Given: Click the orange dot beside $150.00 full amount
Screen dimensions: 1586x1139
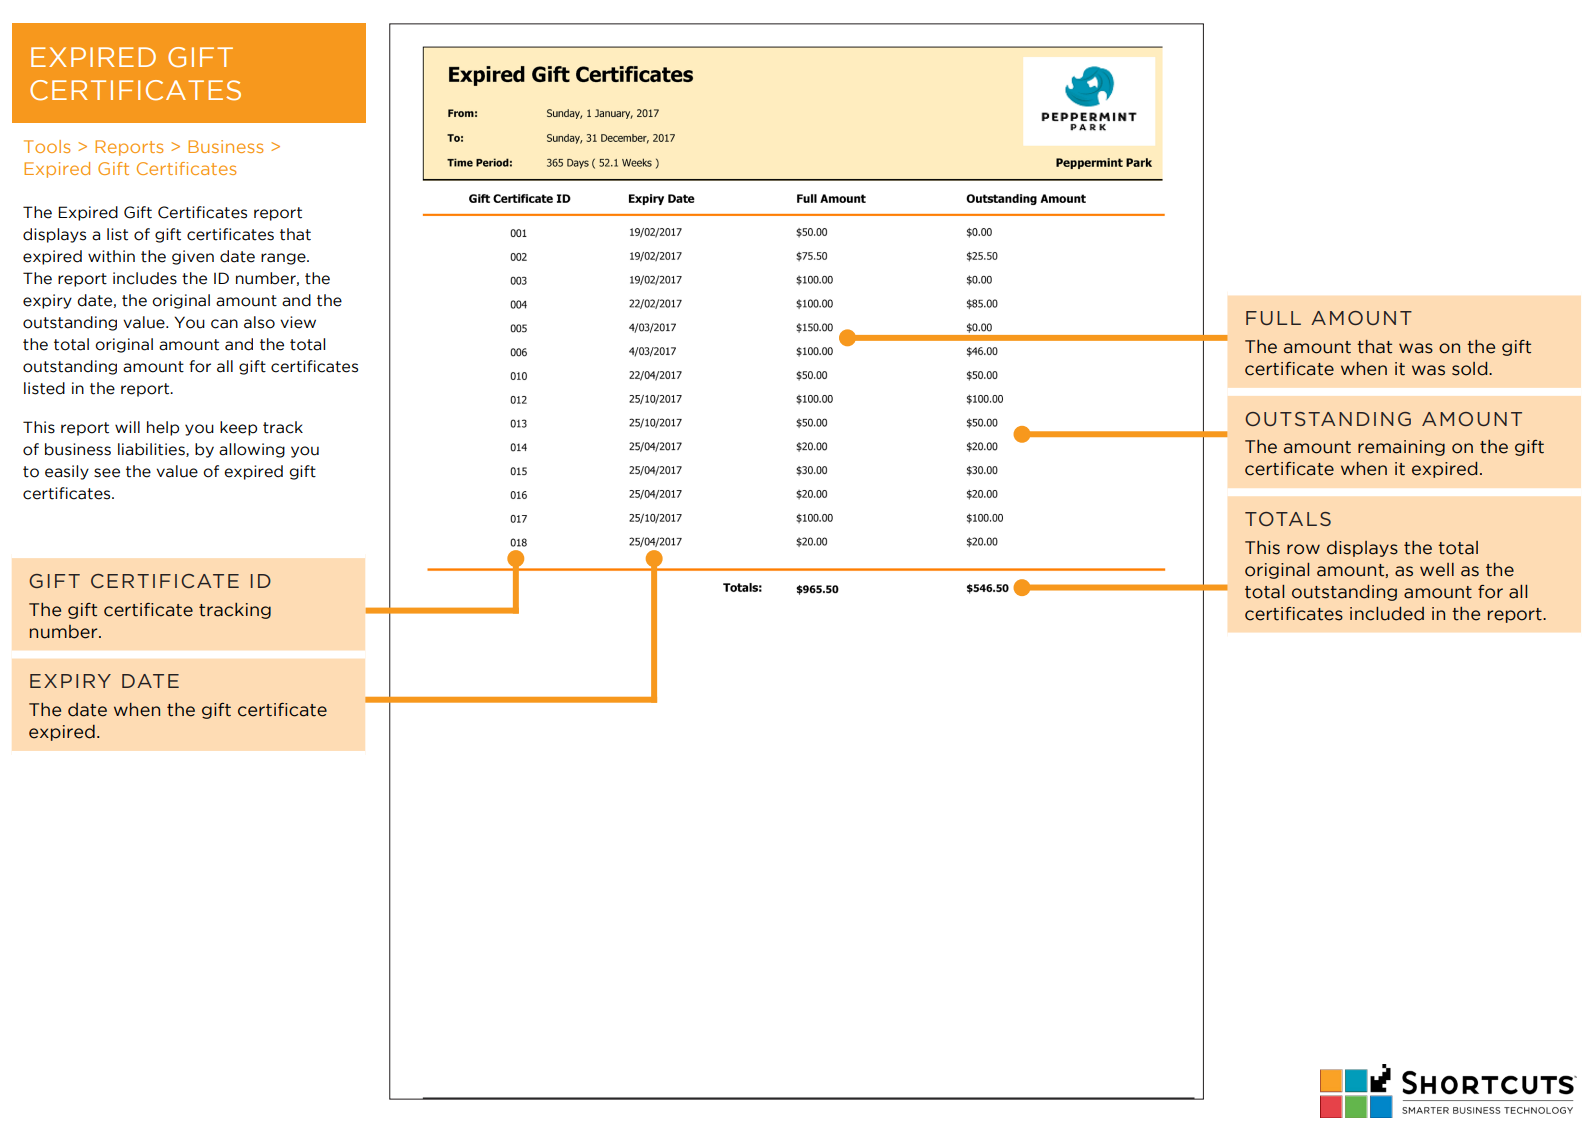Looking at the screenshot, I should pyautogui.click(x=847, y=338).
